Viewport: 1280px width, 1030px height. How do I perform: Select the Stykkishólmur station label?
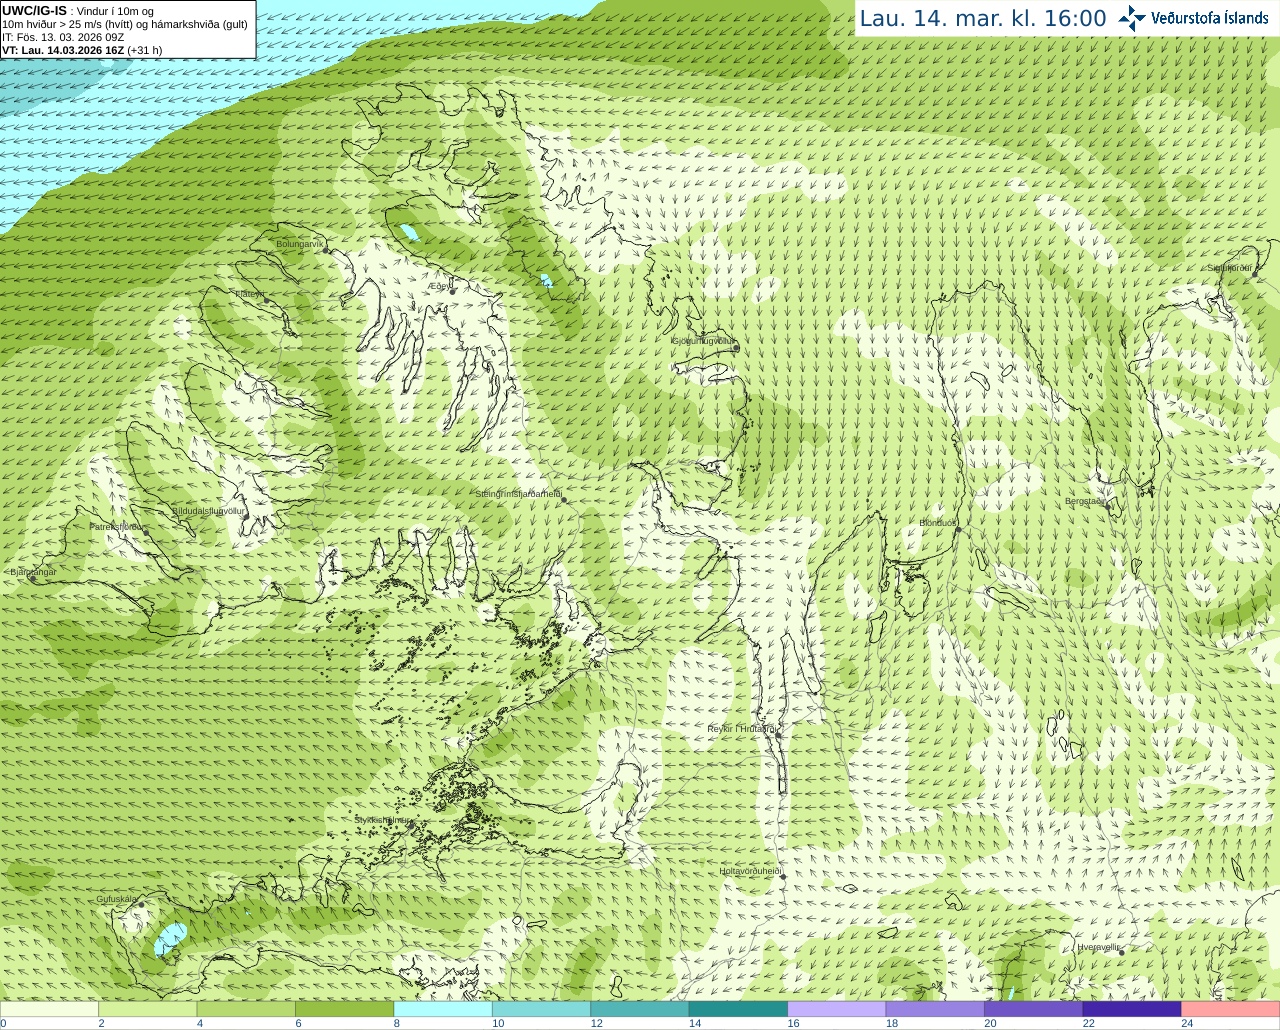pos(382,820)
